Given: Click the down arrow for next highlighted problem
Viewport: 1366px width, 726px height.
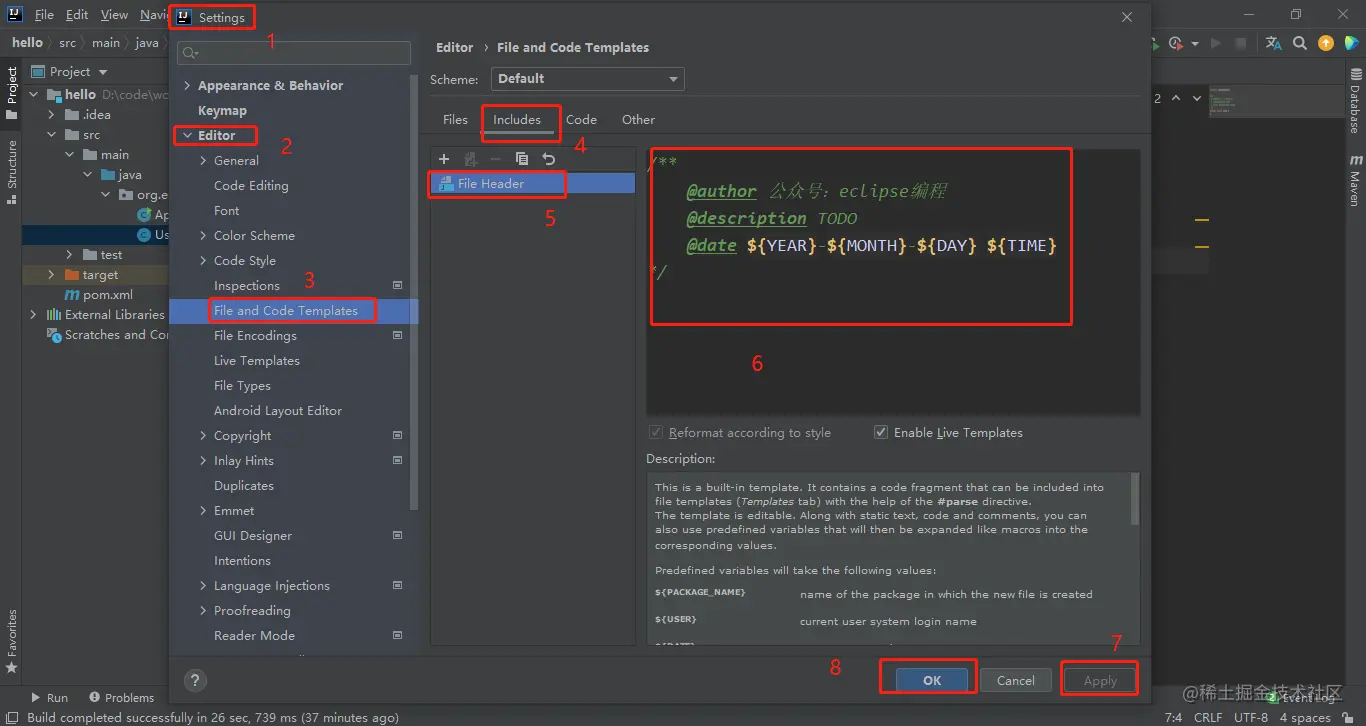Looking at the screenshot, I should [1196, 98].
